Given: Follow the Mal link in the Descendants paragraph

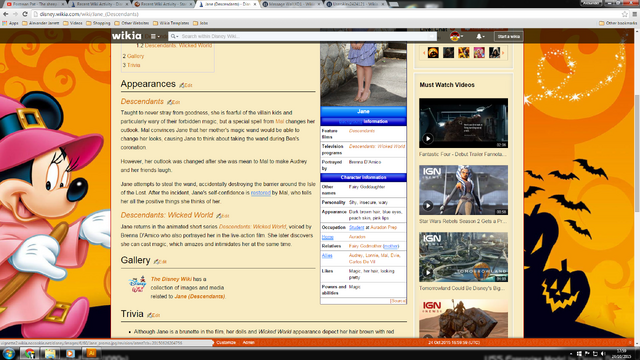Looking at the screenshot, I should [x=280, y=121].
